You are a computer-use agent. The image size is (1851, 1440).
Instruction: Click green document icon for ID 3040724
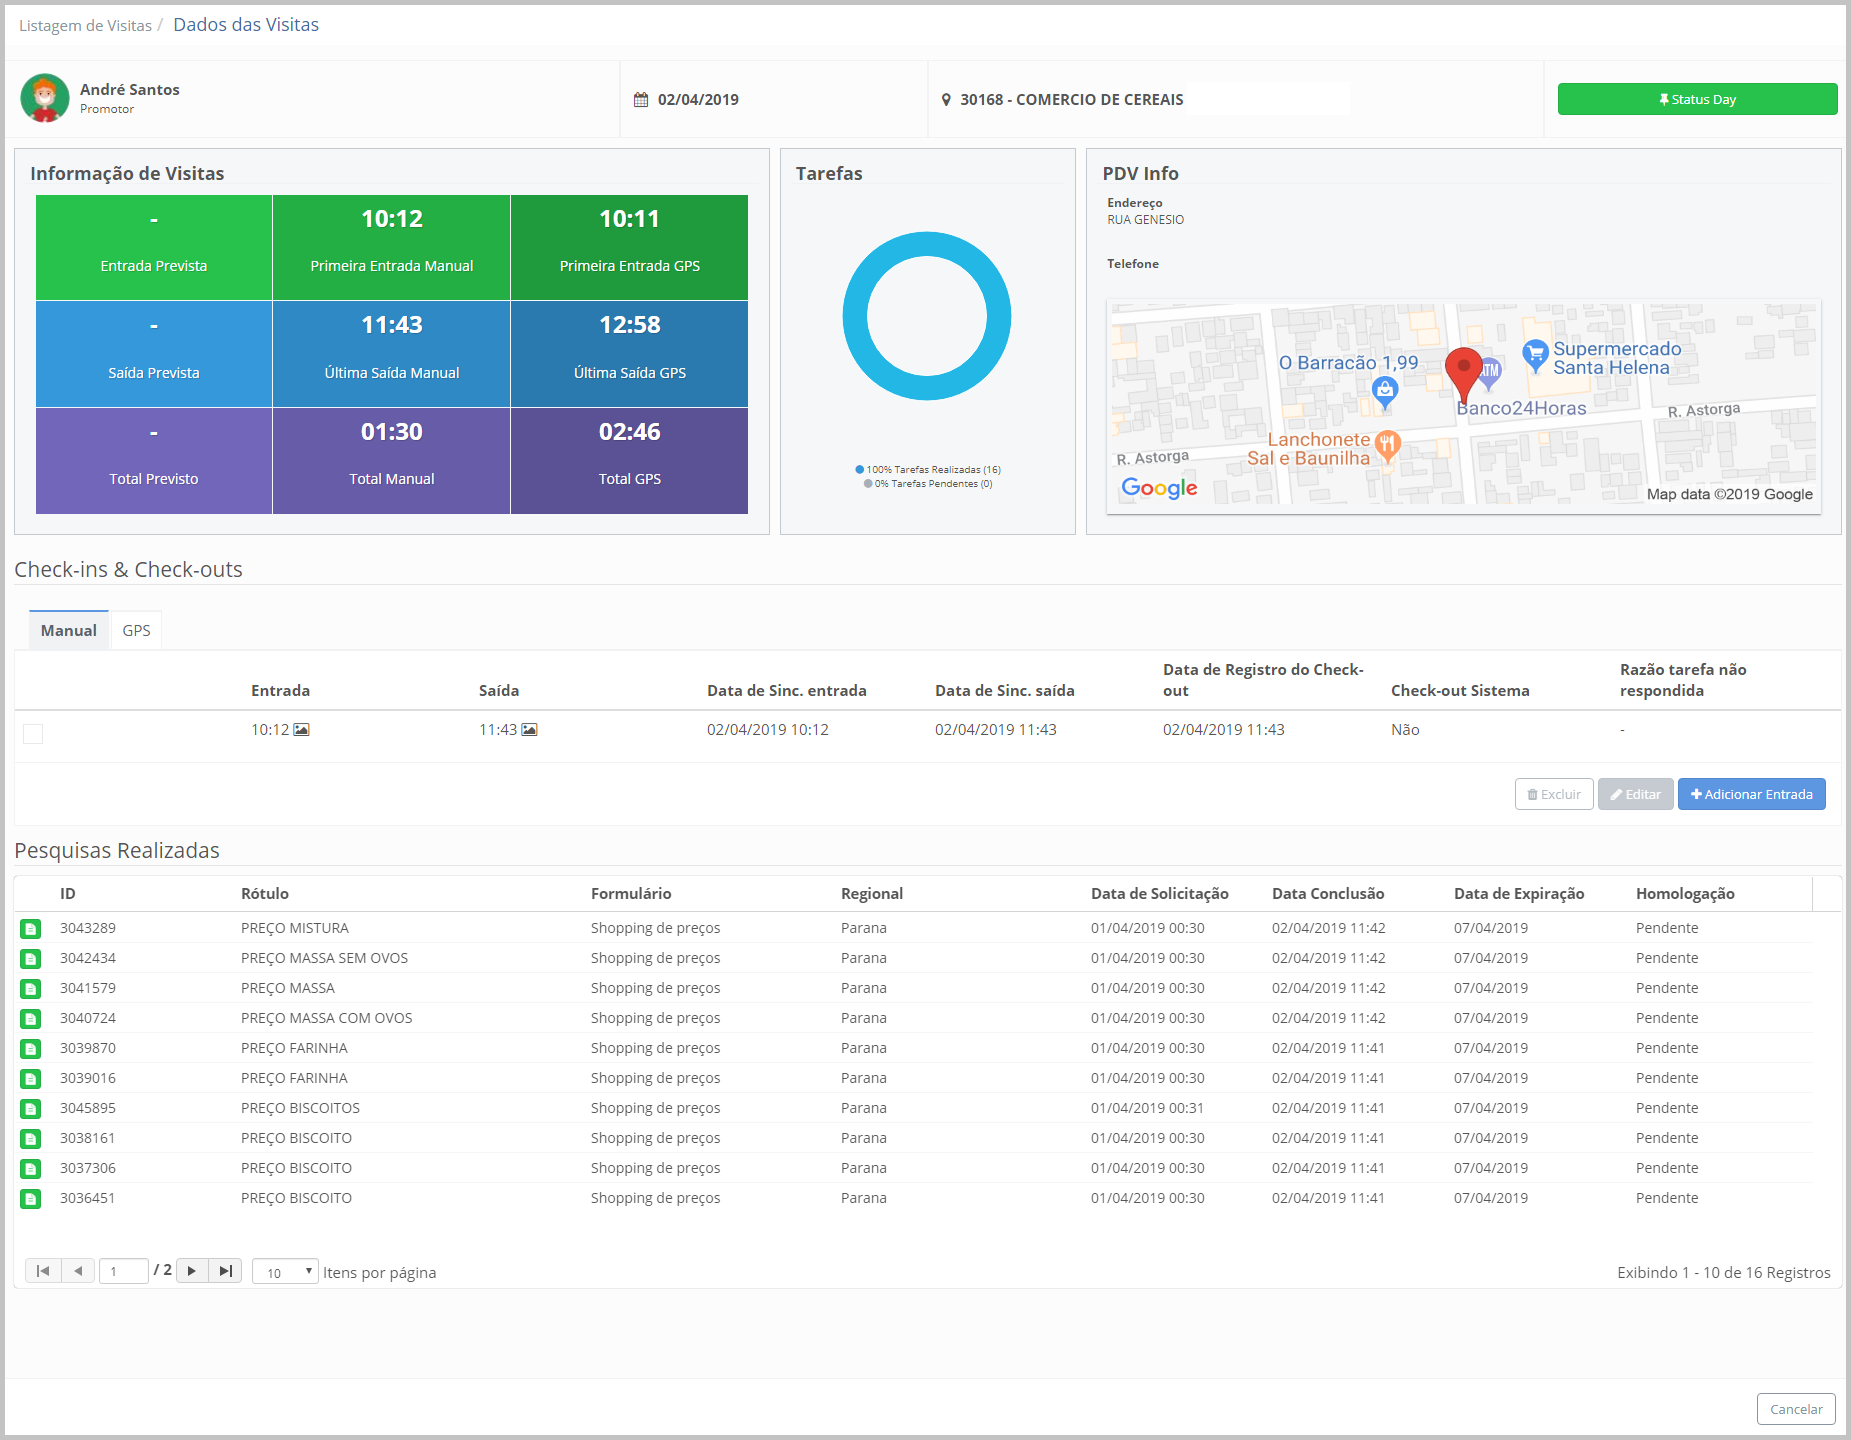click(x=31, y=1019)
